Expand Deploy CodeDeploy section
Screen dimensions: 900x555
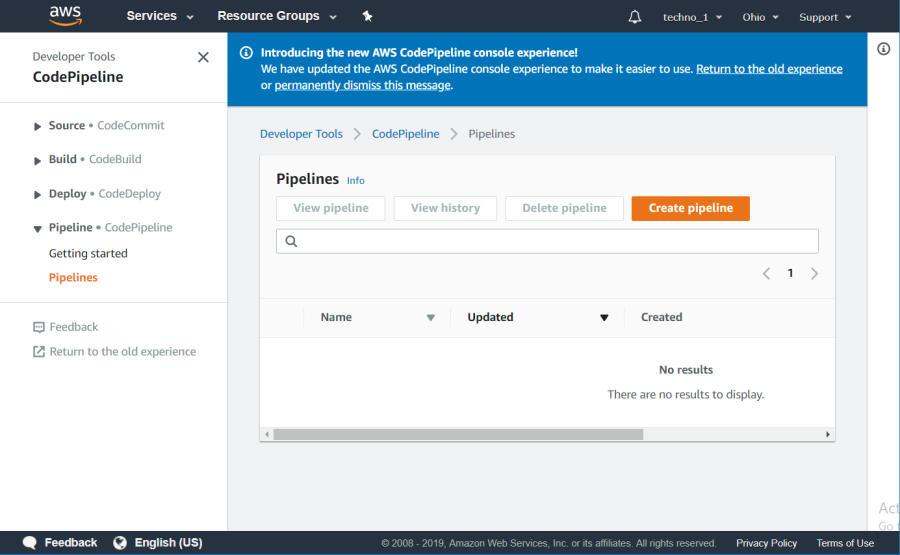click(x=37, y=195)
